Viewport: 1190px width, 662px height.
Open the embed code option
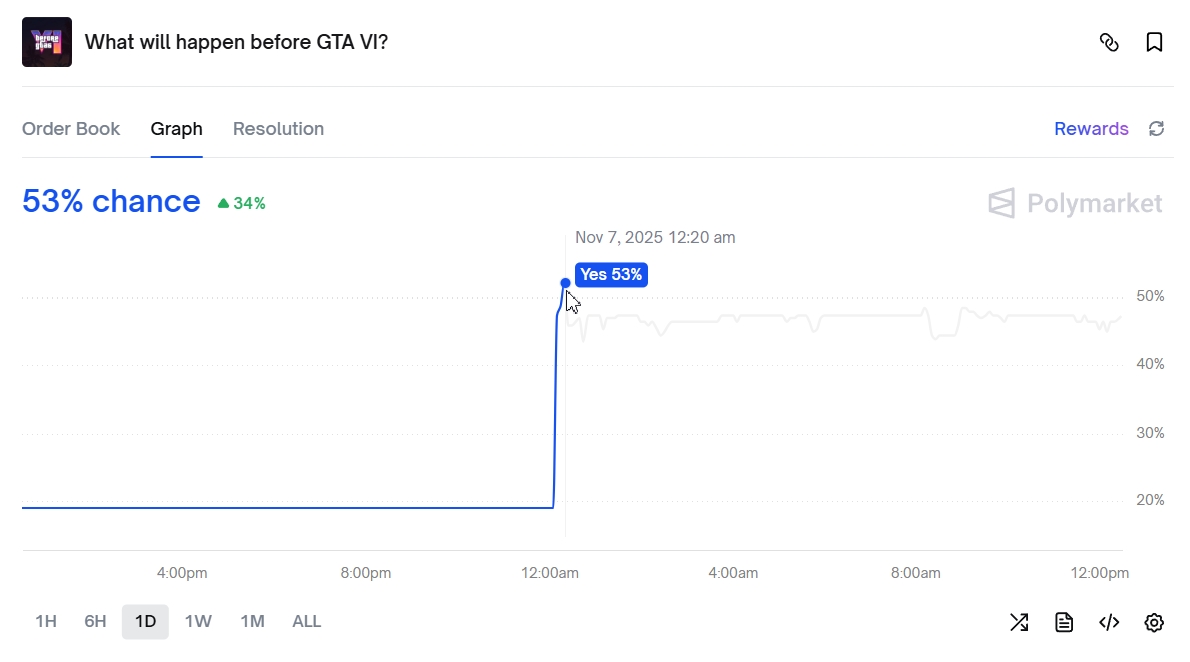coord(1109,622)
